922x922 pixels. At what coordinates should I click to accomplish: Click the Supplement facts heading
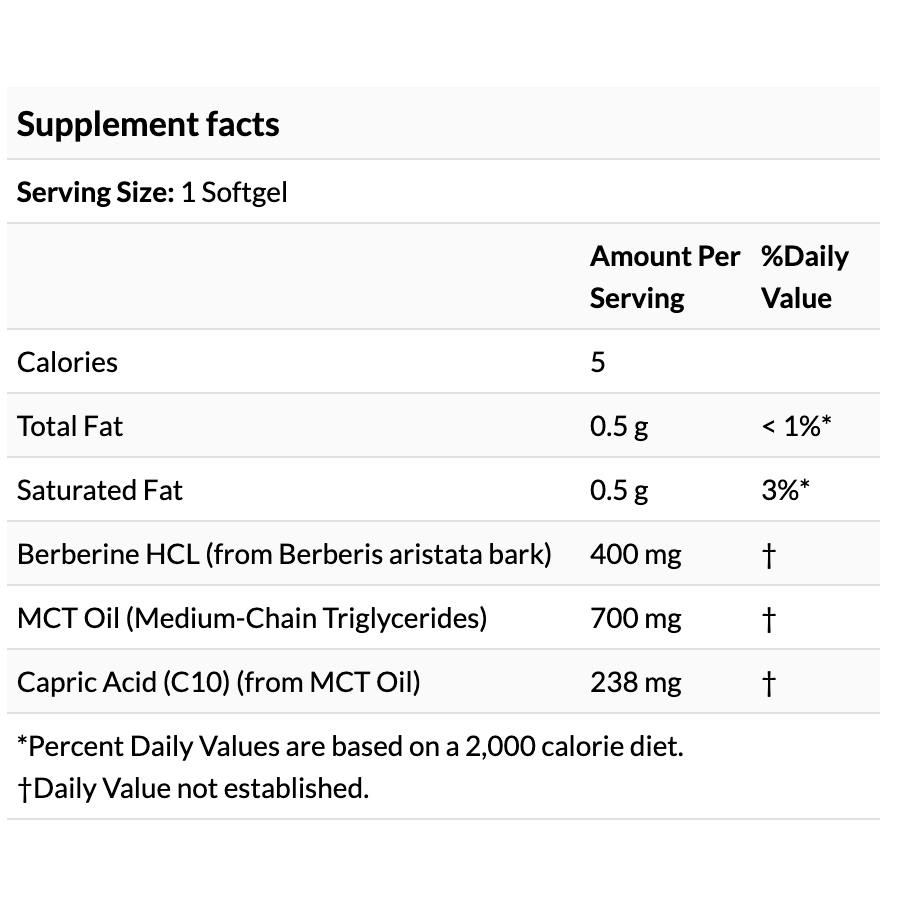[x=148, y=125]
